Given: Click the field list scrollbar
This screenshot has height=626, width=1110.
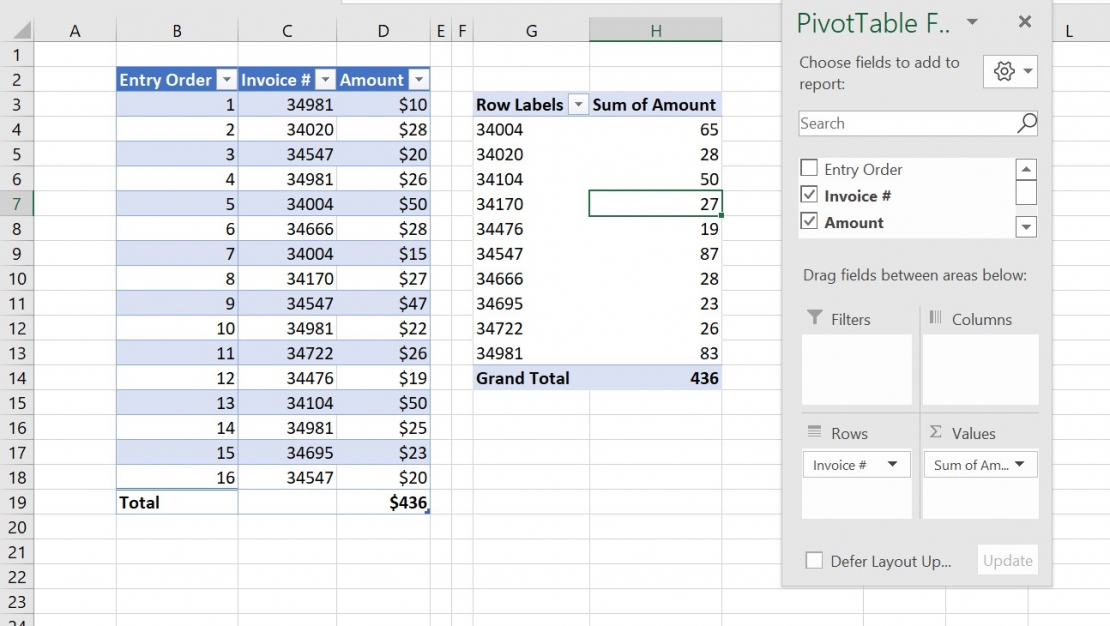Looking at the screenshot, I should click(x=1026, y=195).
